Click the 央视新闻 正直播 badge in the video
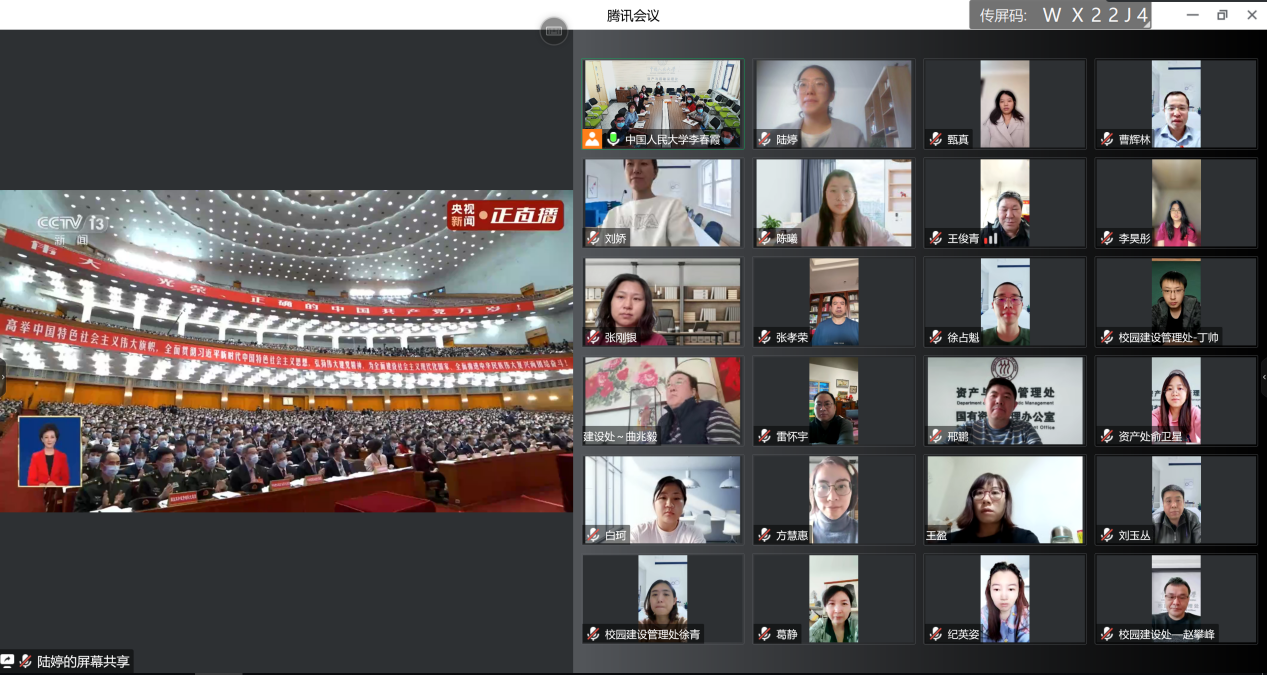The width and height of the screenshot is (1267, 675). click(505, 215)
